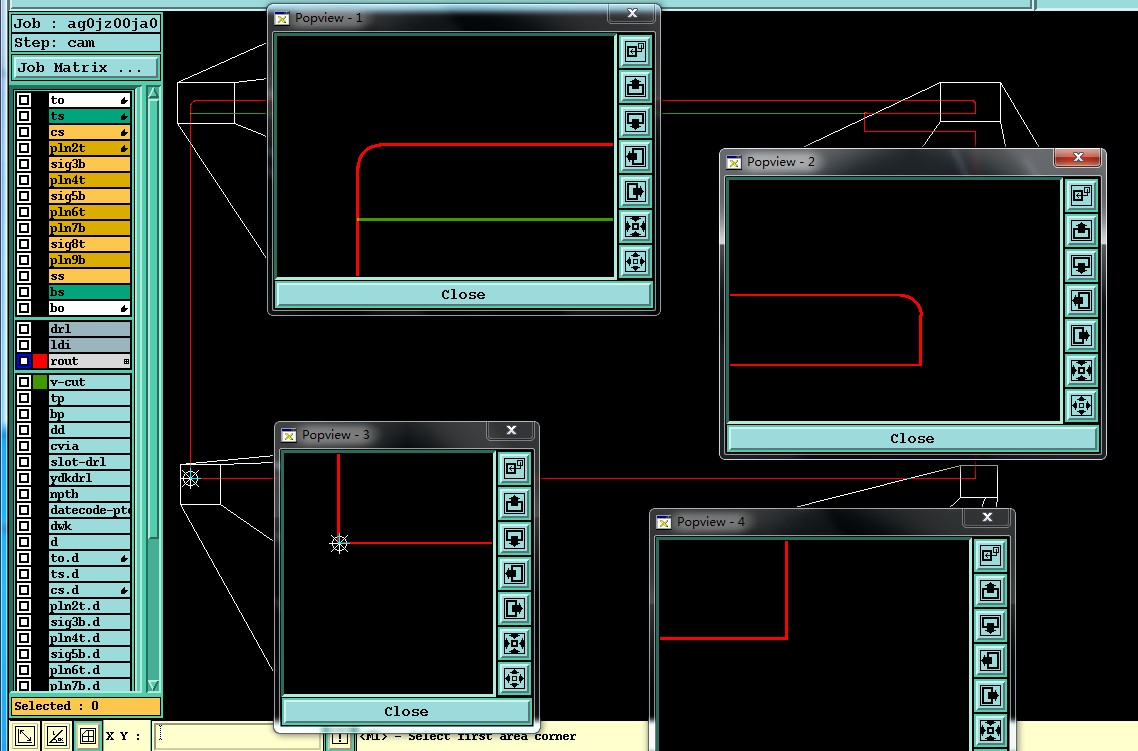Pan up in Popview 1

635,86
